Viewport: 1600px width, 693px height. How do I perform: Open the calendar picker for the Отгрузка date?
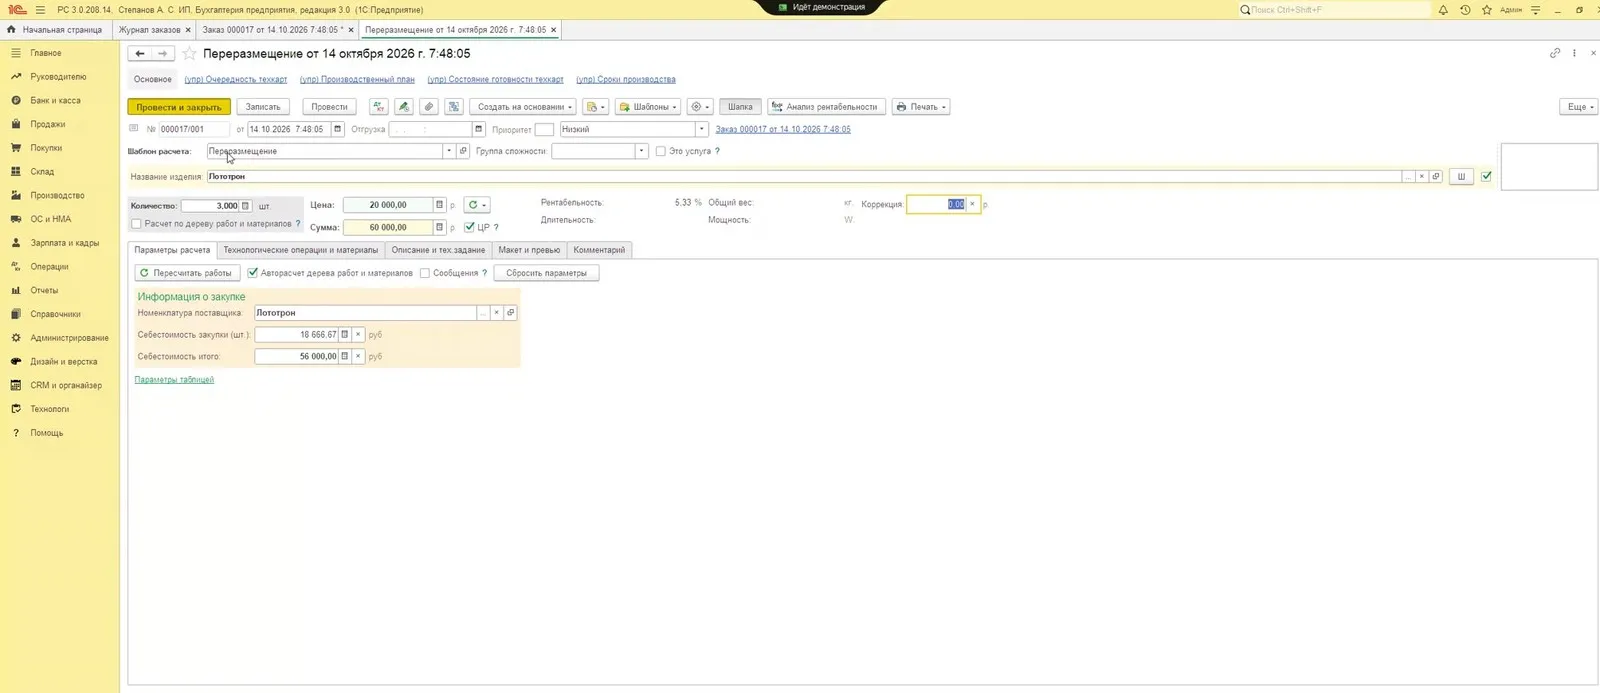(x=479, y=129)
